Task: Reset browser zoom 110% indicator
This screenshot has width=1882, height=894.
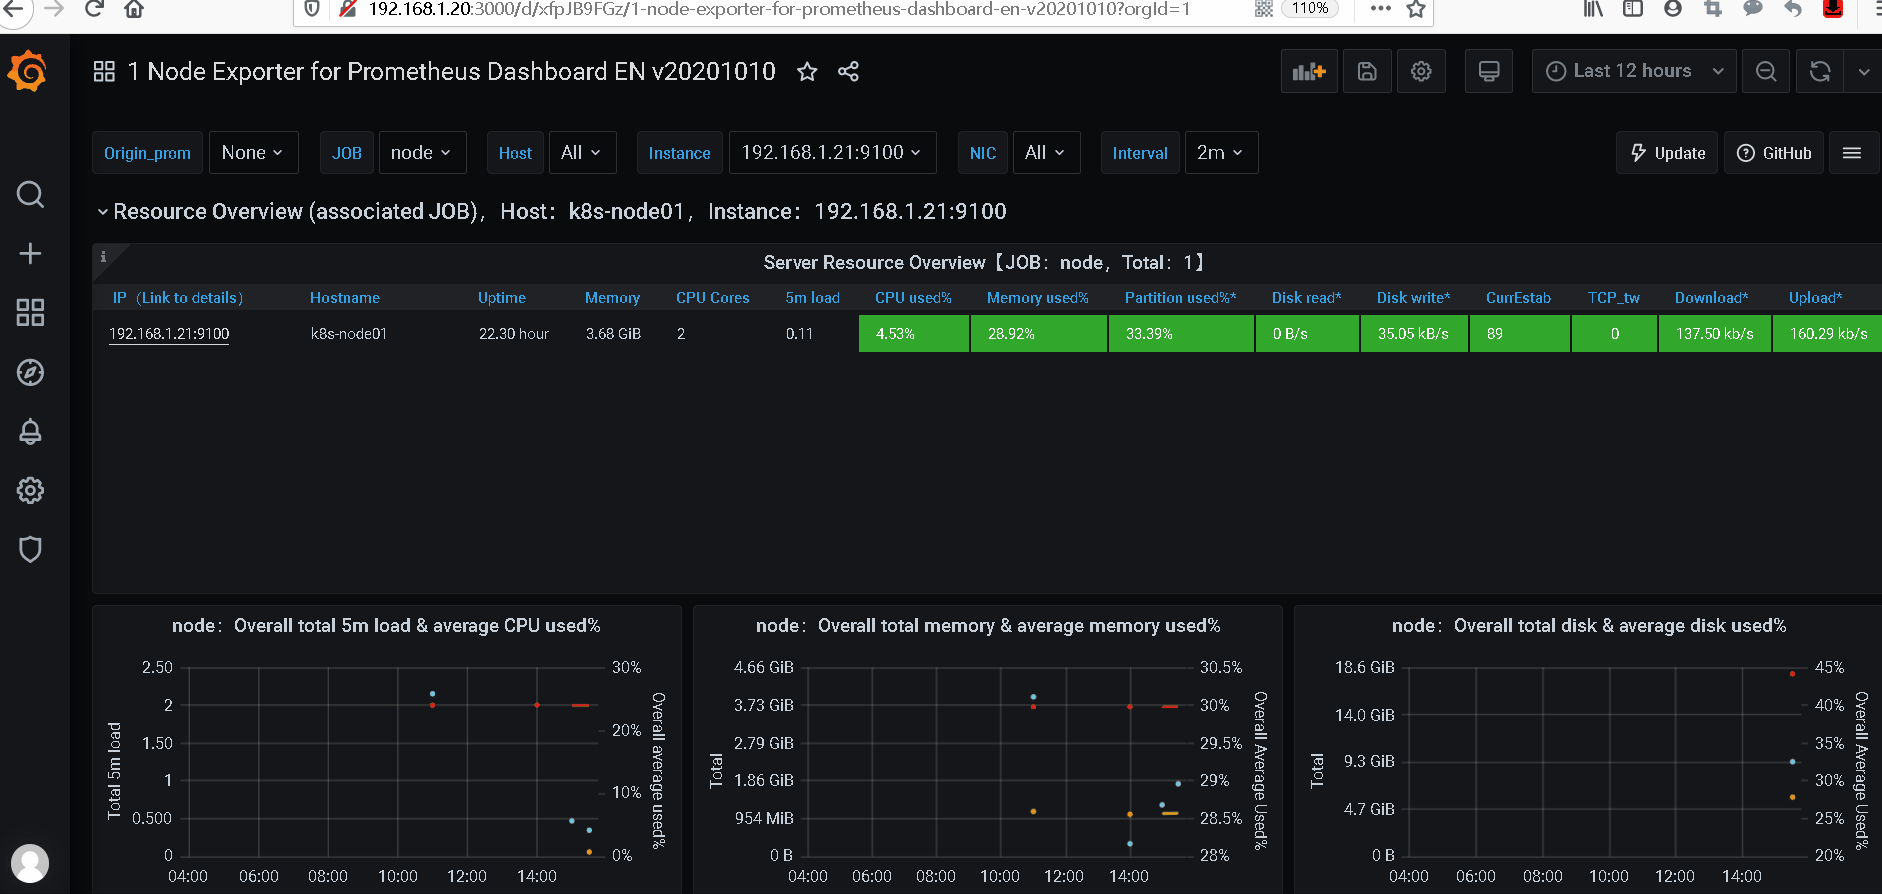Action: point(1310,8)
